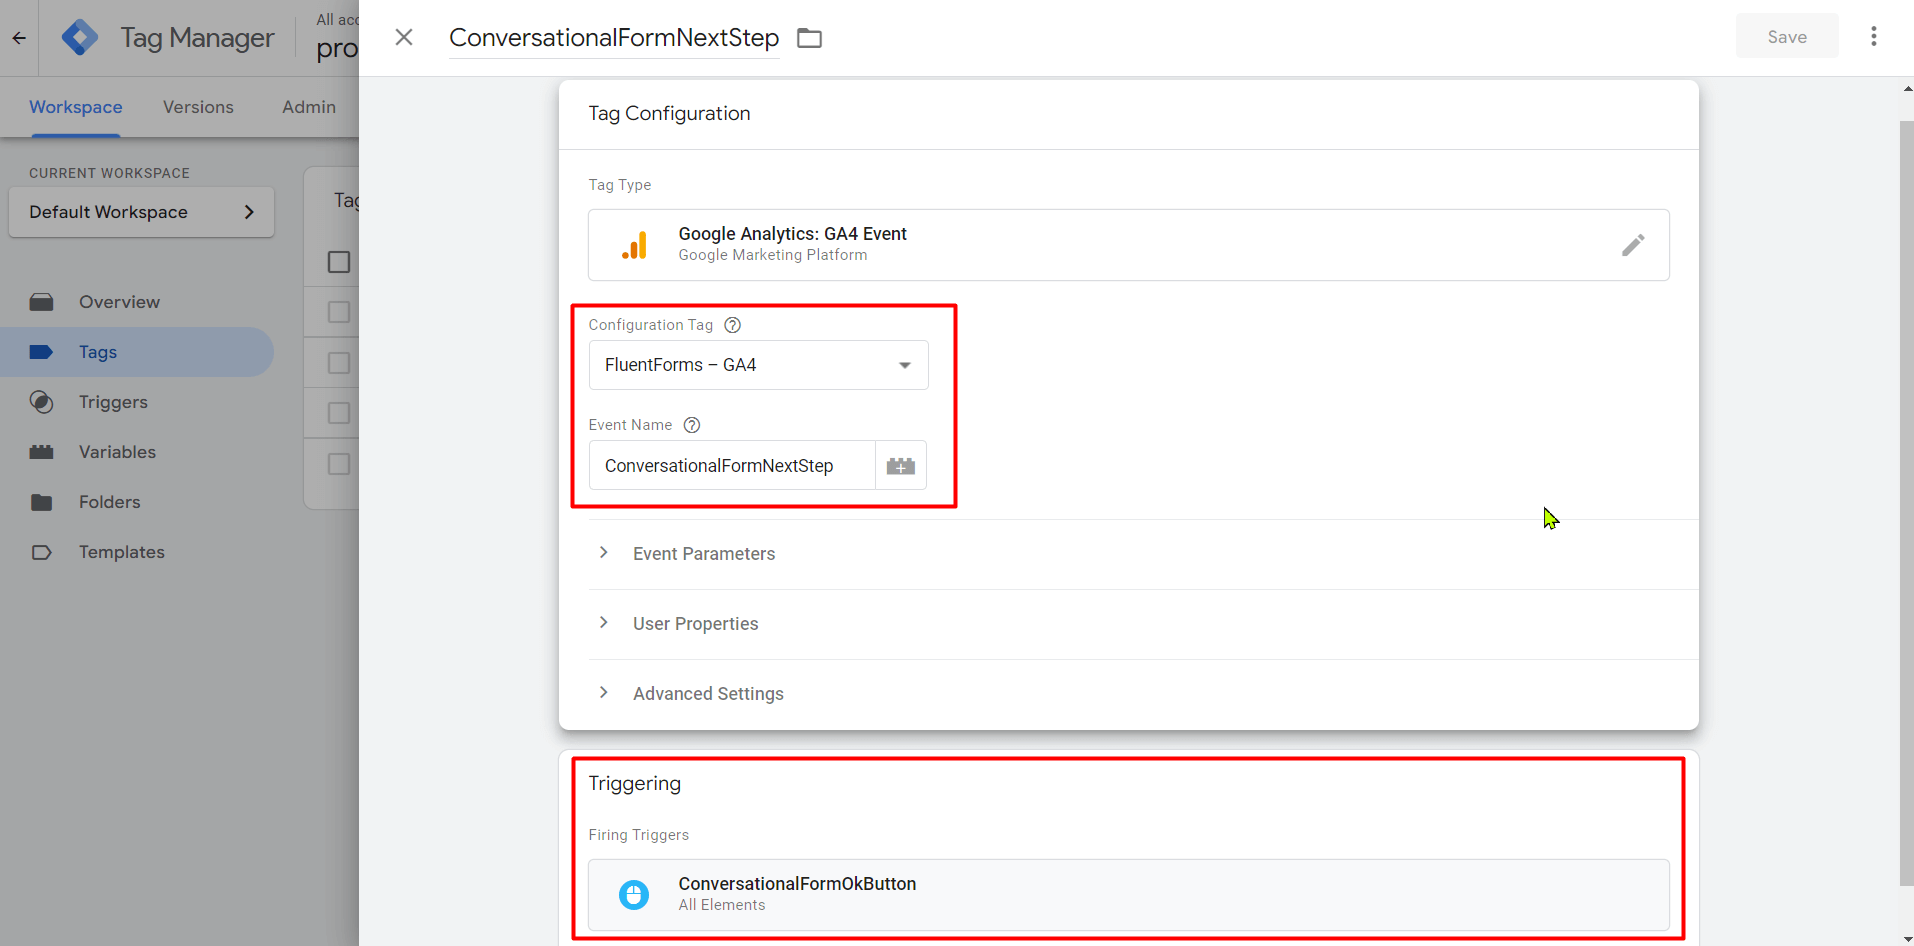The height and width of the screenshot is (946, 1914).
Task: Click the Google Analytics bar chart icon
Action: click(634, 245)
